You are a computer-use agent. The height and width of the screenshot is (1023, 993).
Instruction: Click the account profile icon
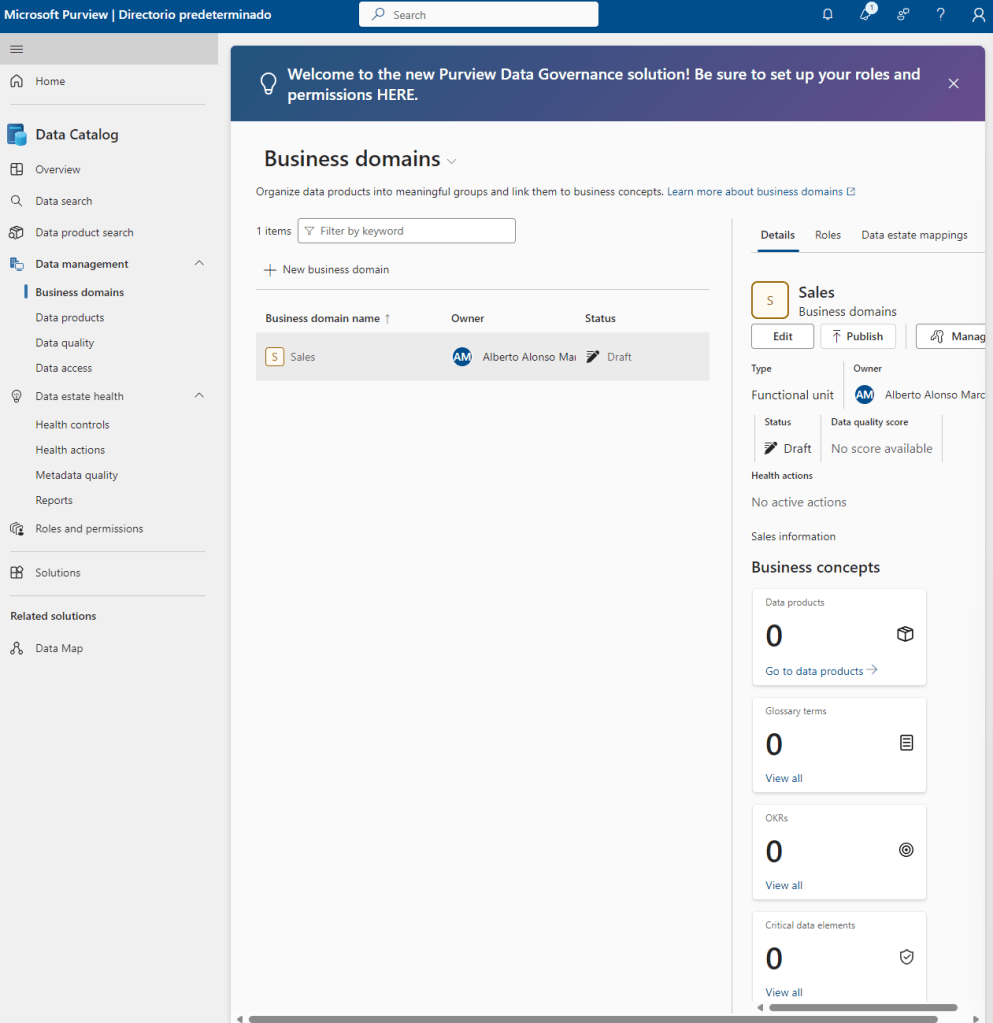coord(978,14)
